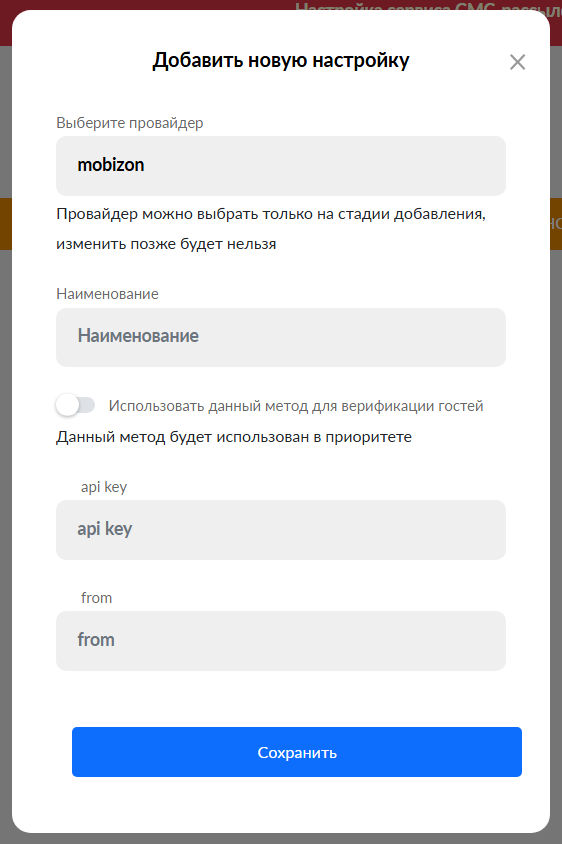Enable the guest verification toggle switch
562x844 pixels.
point(75,405)
